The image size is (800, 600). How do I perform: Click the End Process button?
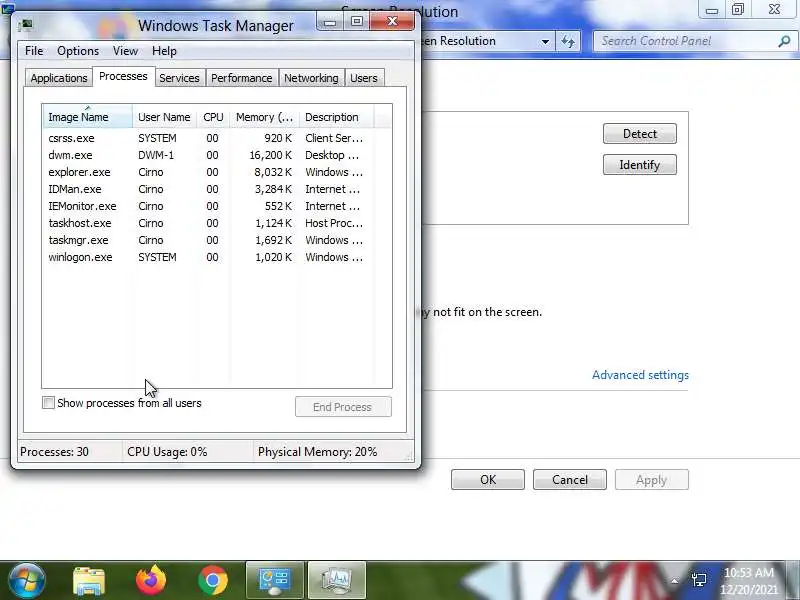tap(343, 407)
